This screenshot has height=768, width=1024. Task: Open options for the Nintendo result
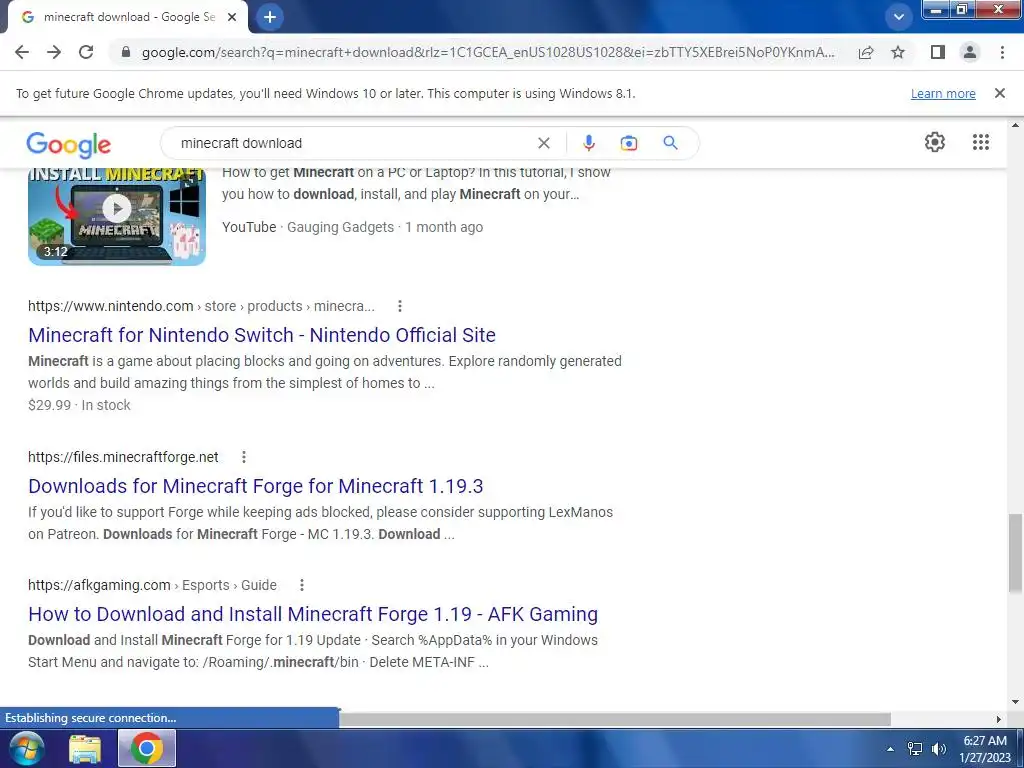[x=400, y=306]
